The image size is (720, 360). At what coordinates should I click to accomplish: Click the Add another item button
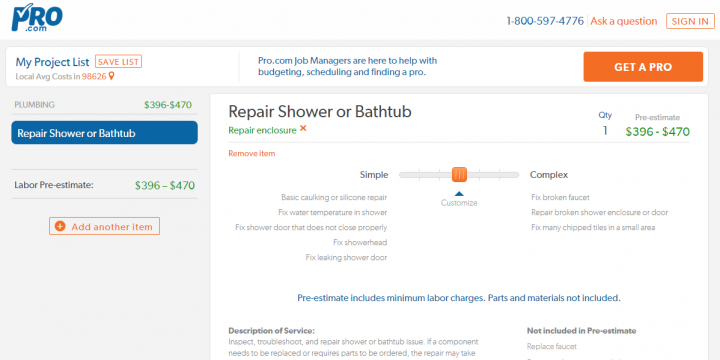click(x=105, y=226)
